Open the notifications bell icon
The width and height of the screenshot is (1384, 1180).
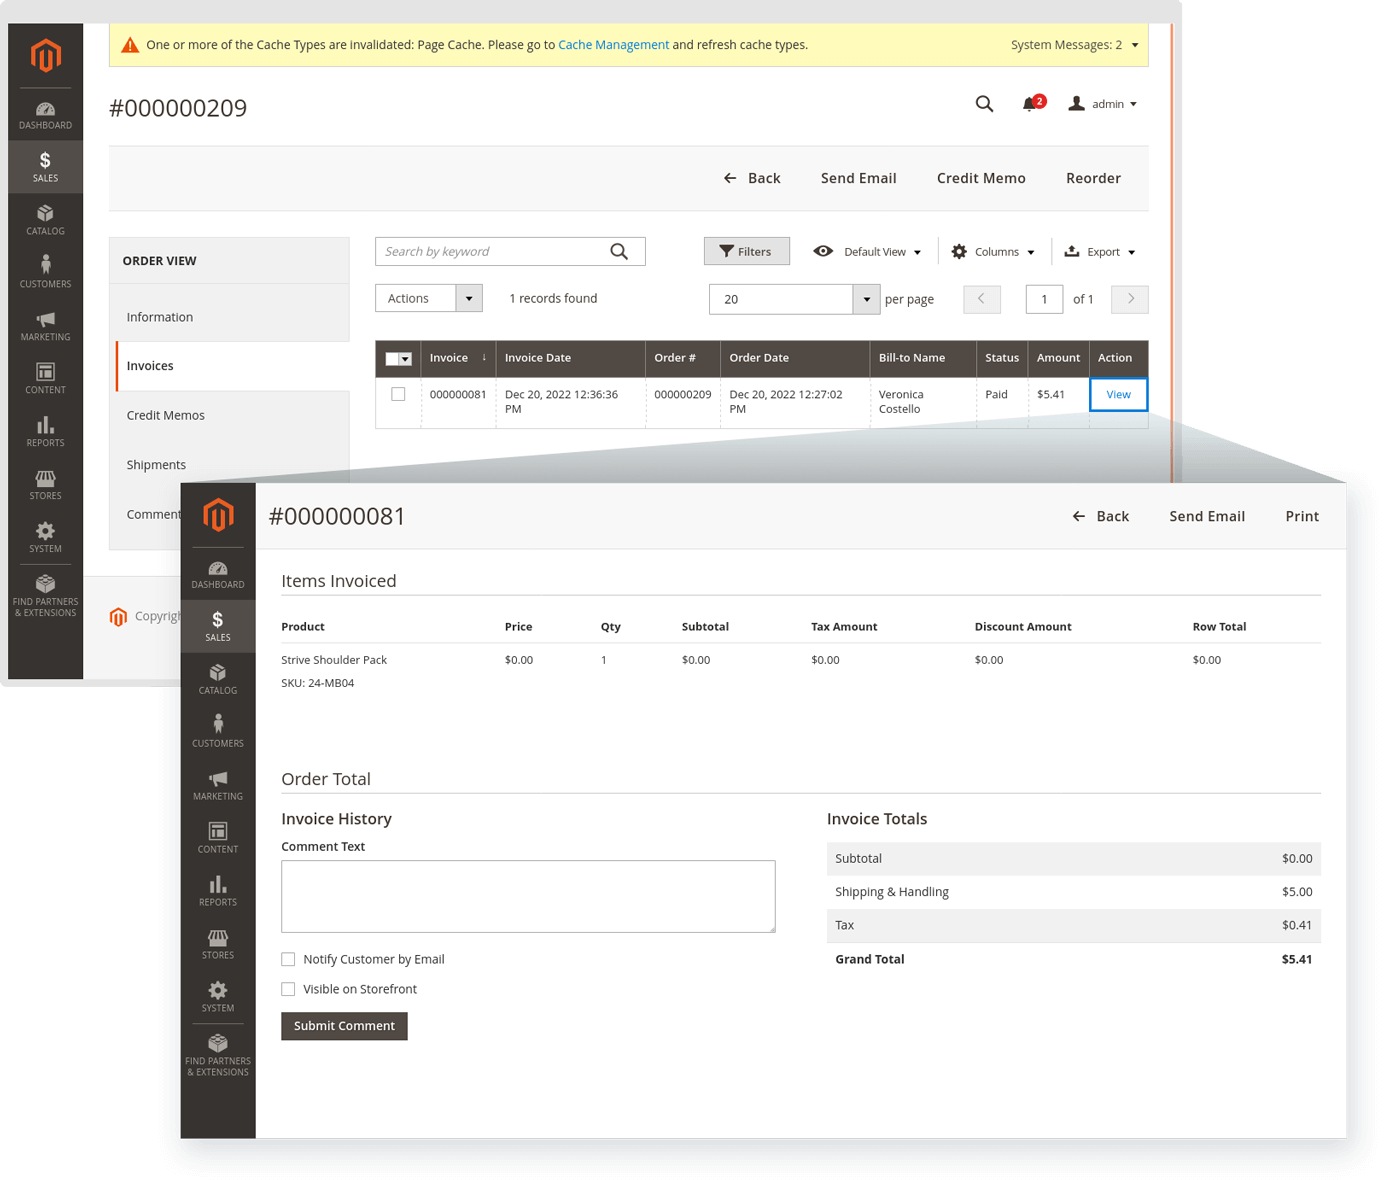(x=1029, y=104)
